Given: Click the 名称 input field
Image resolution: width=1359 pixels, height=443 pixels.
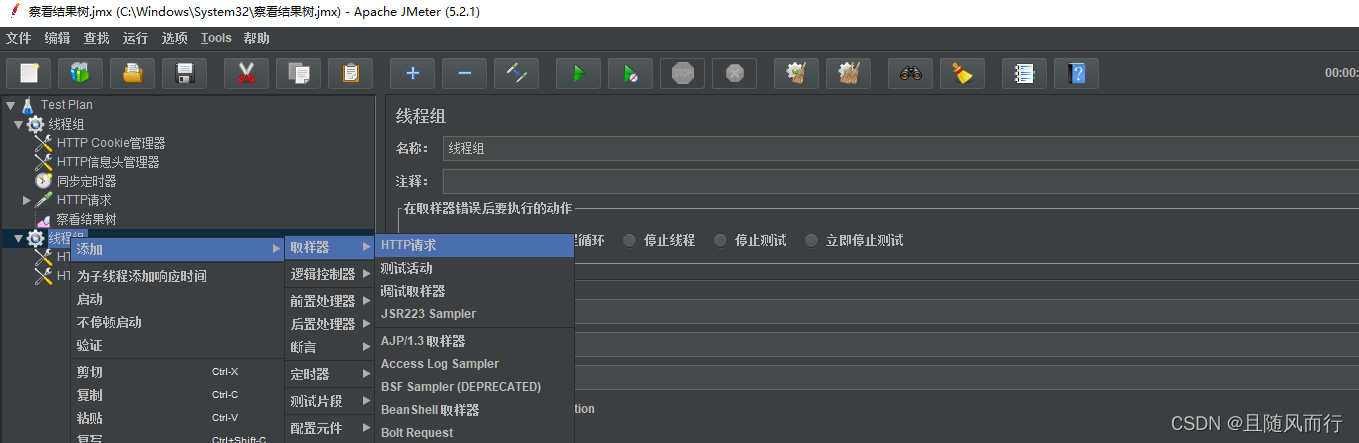Looking at the screenshot, I should 900,148.
